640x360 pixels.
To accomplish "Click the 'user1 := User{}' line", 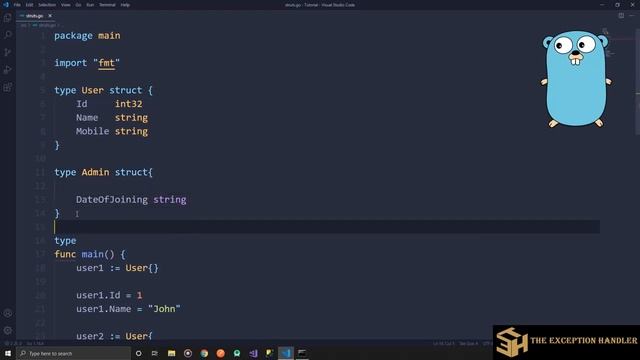I will [x=117, y=268].
